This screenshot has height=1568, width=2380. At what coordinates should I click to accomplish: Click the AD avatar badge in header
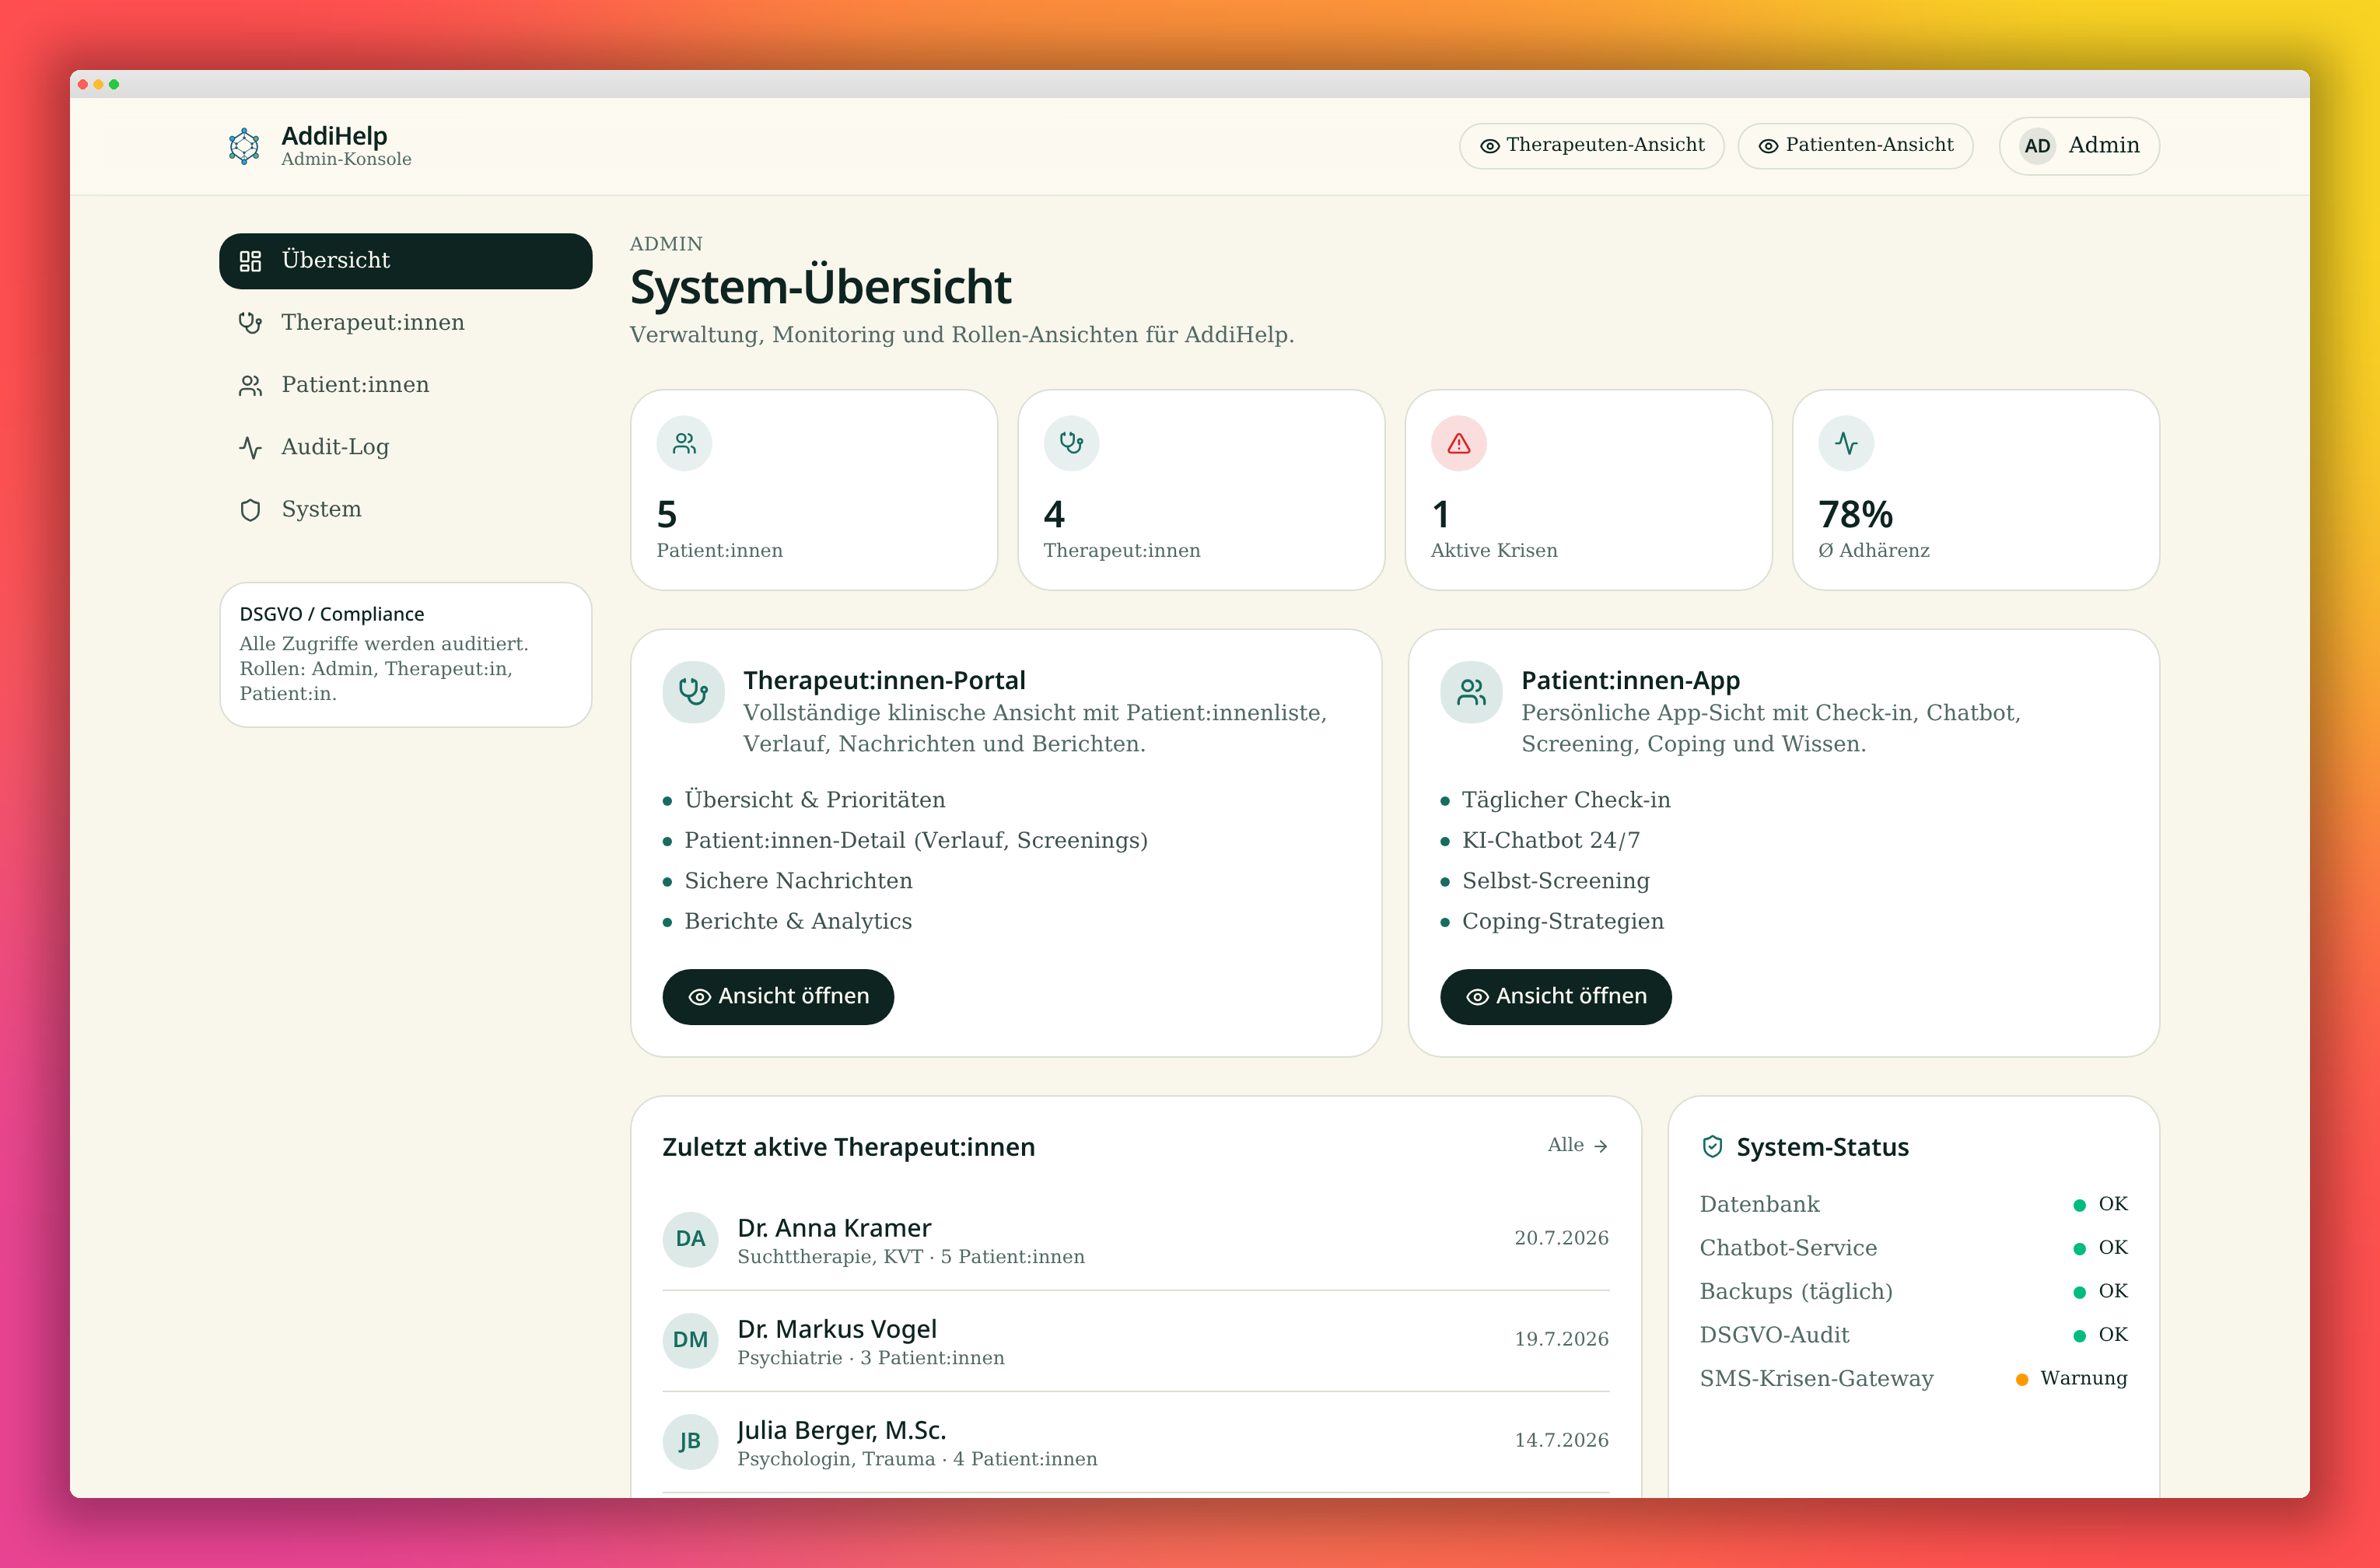(x=2037, y=146)
